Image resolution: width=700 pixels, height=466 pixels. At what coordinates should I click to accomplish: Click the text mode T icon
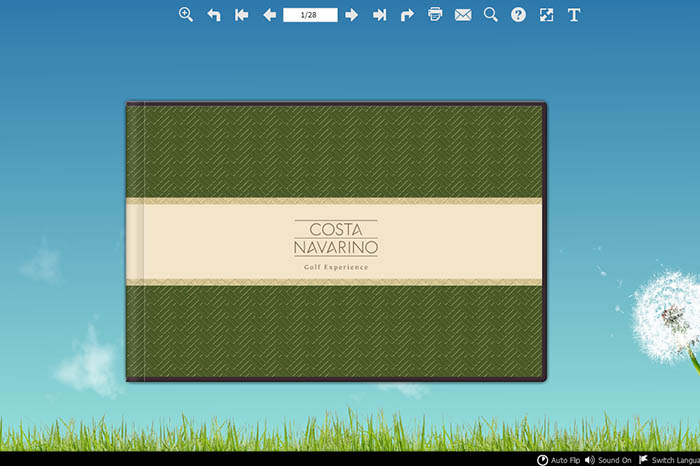pos(574,15)
